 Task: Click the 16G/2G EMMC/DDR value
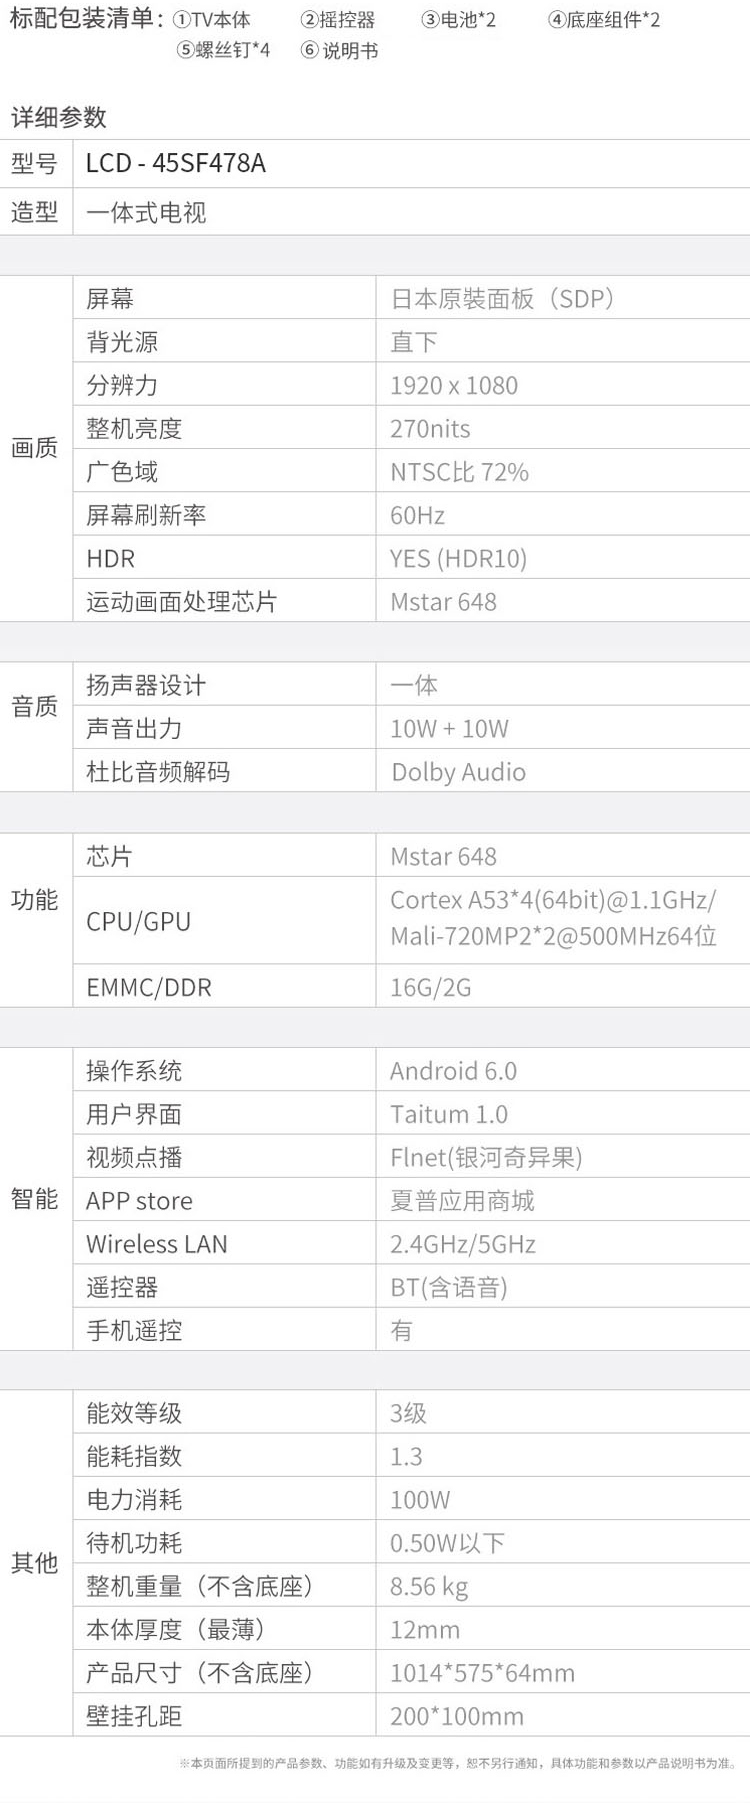click(x=430, y=987)
